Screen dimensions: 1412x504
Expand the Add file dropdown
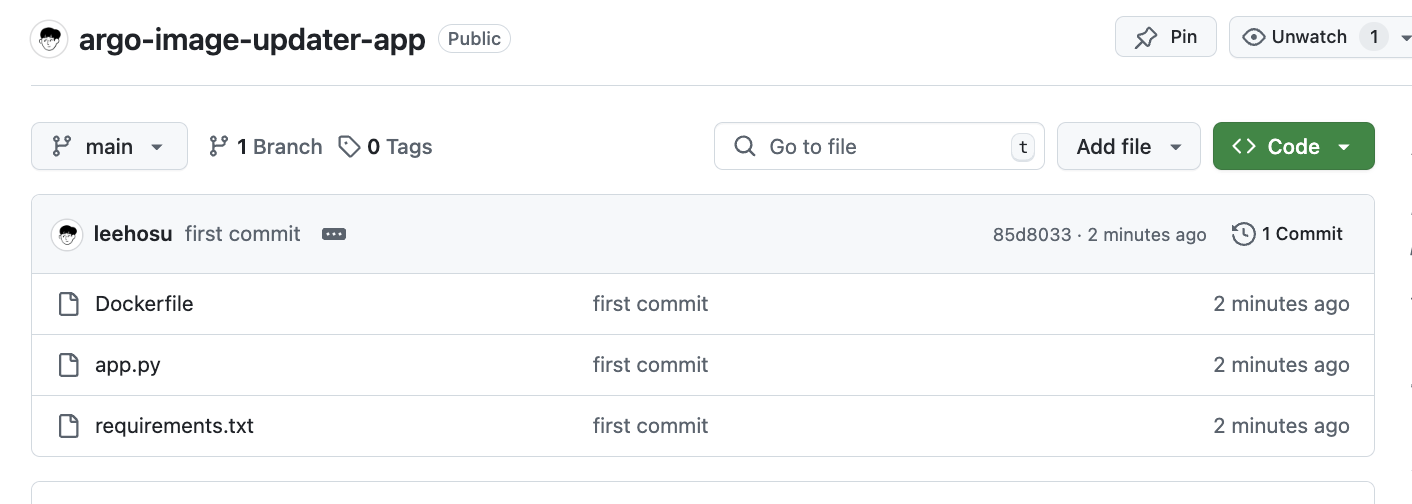[x=1128, y=147]
